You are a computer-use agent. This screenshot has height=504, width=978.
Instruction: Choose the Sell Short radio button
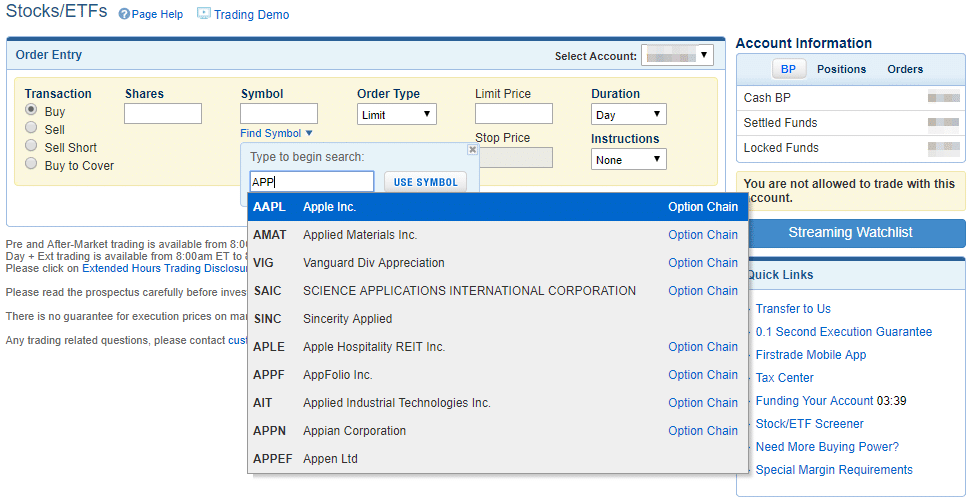click(x=31, y=146)
